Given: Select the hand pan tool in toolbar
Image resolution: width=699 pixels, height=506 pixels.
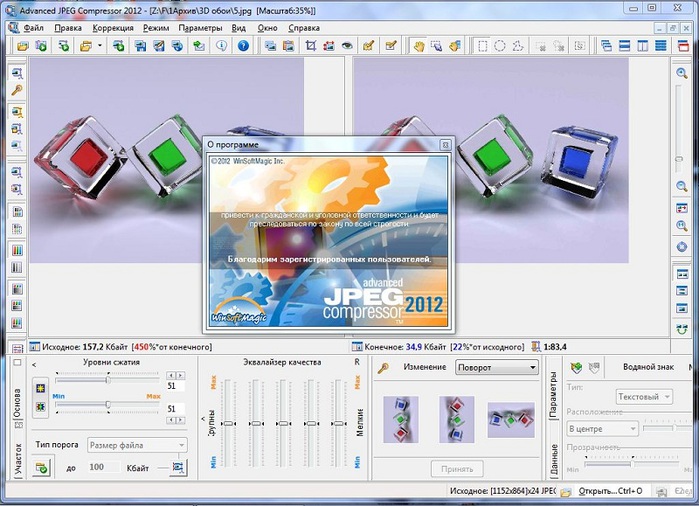Looking at the screenshot, I should coord(418,46).
